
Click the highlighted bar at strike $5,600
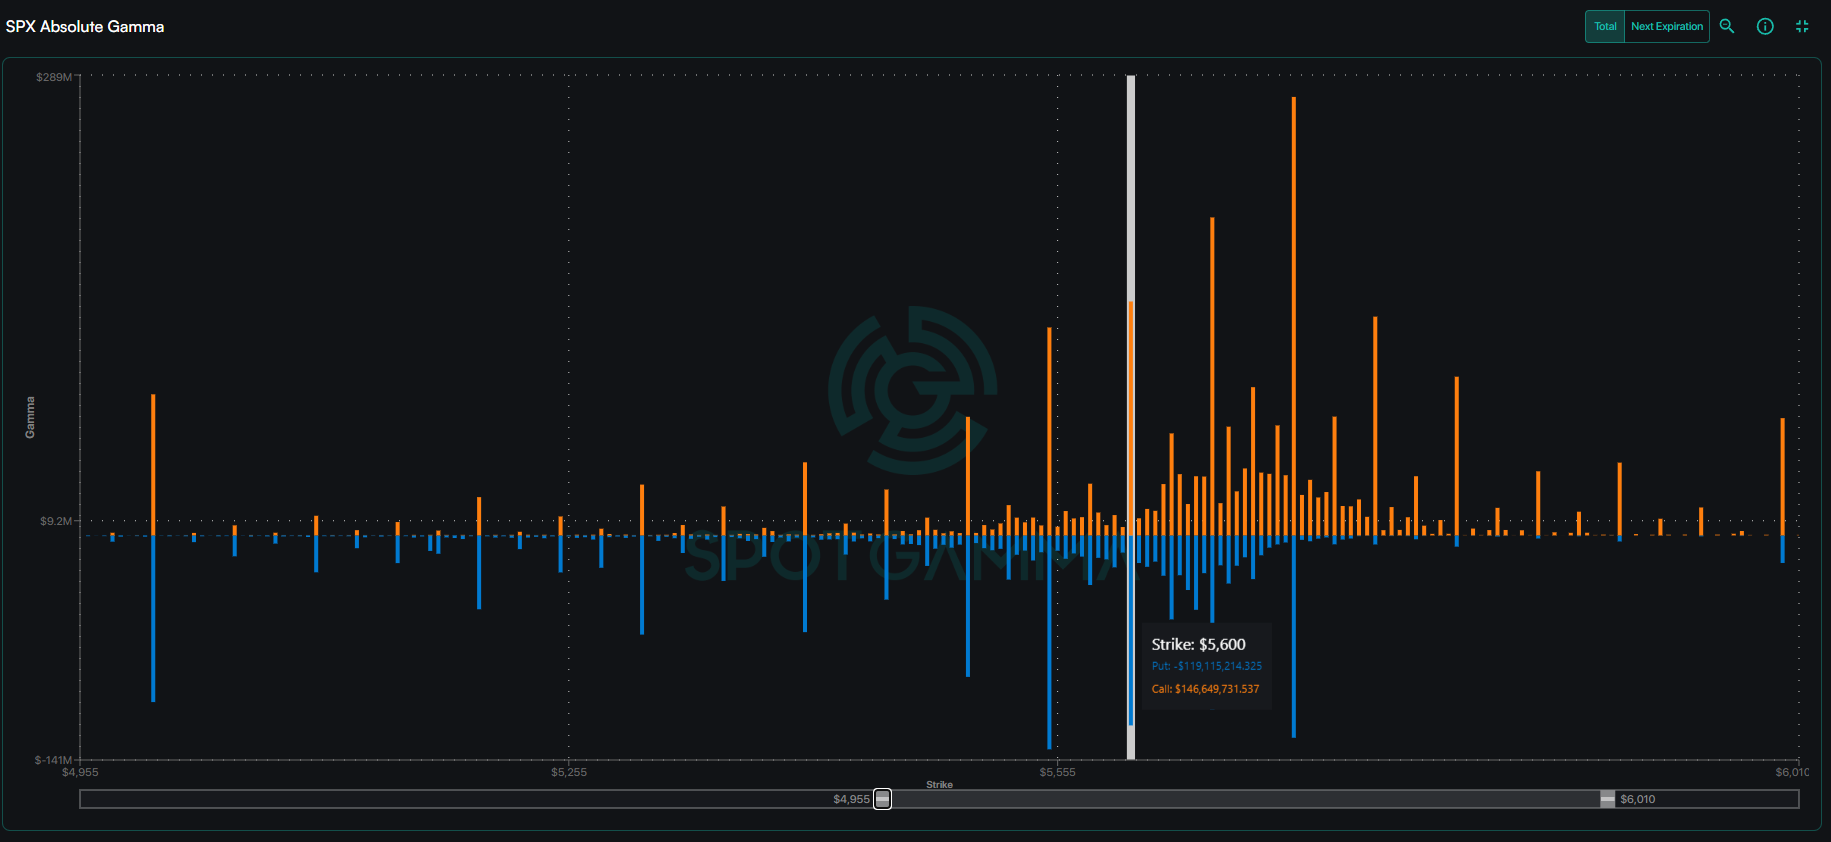click(x=1131, y=420)
